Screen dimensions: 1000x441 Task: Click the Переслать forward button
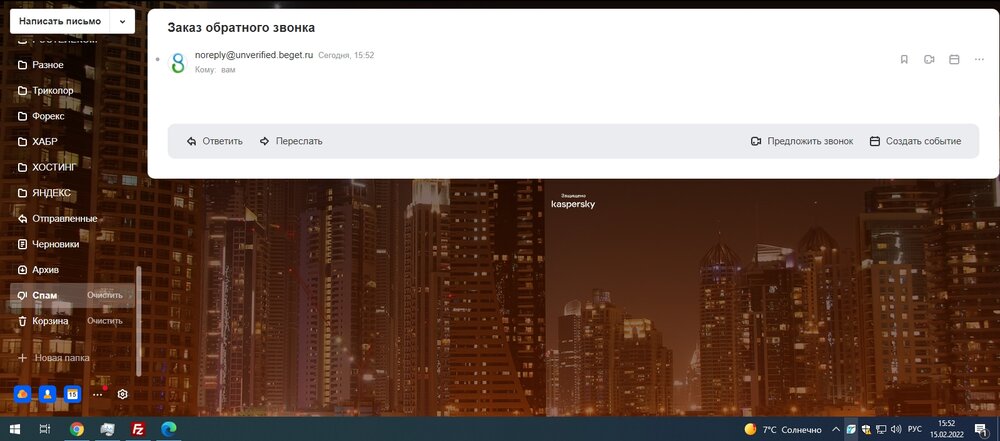click(x=291, y=141)
